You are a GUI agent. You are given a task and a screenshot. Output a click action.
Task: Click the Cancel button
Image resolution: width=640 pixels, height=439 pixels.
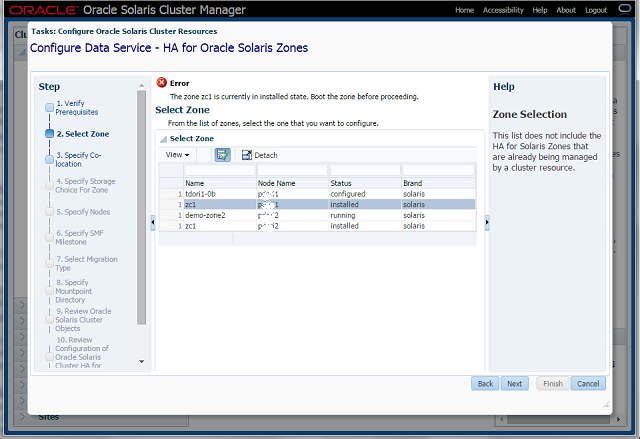point(588,384)
